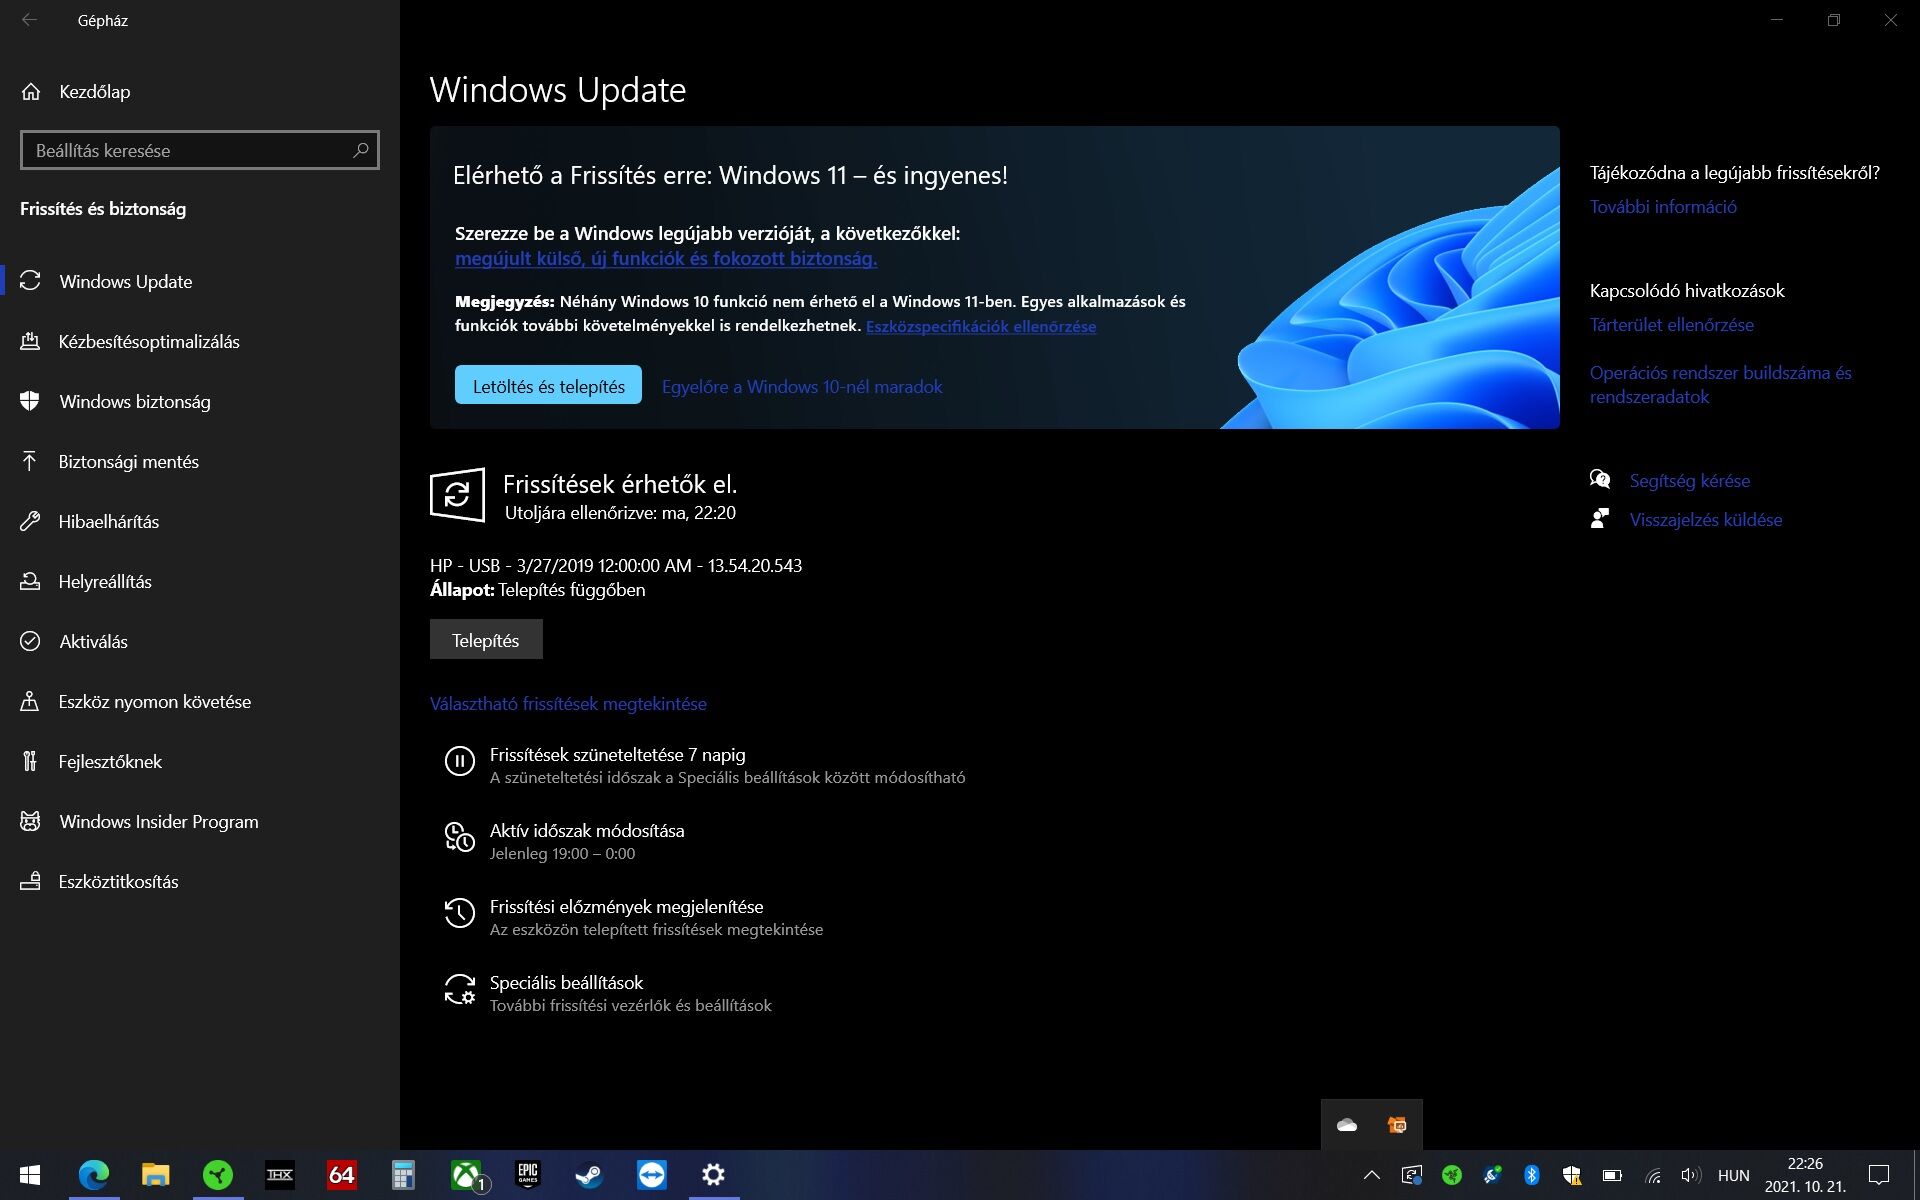Click the magnifier icon in search box
The width and height of the screenshot is (1920, 1200).
coord(361,150)
